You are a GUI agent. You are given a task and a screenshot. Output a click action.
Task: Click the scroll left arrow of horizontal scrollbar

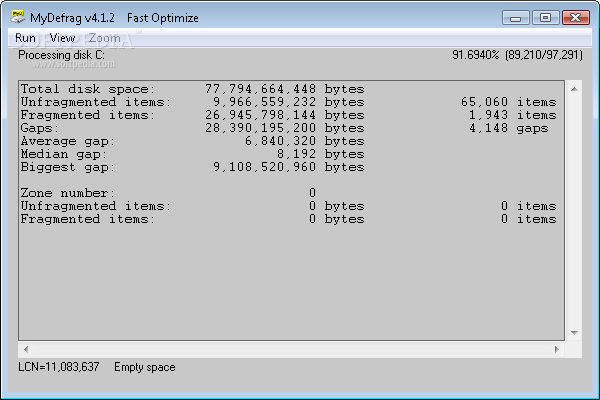pyautogui.click(x=26, y=349)
